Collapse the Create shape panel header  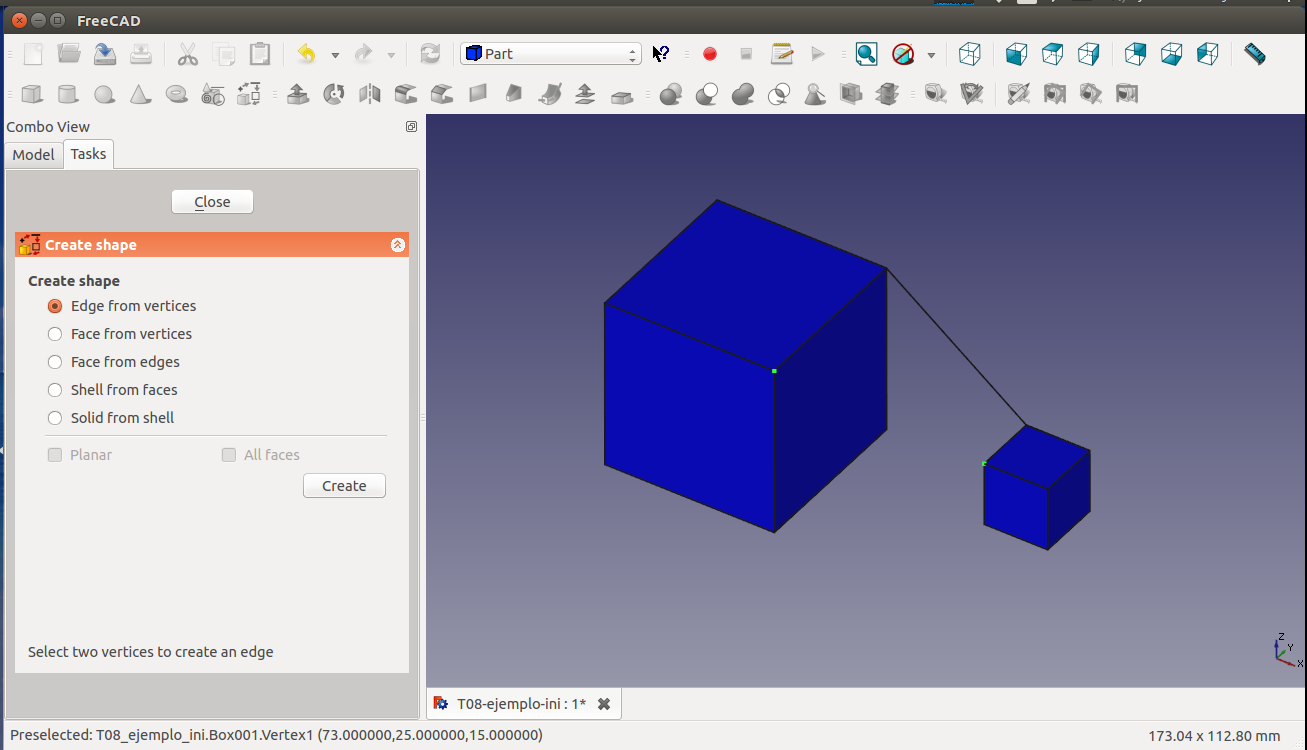point(397,245)
